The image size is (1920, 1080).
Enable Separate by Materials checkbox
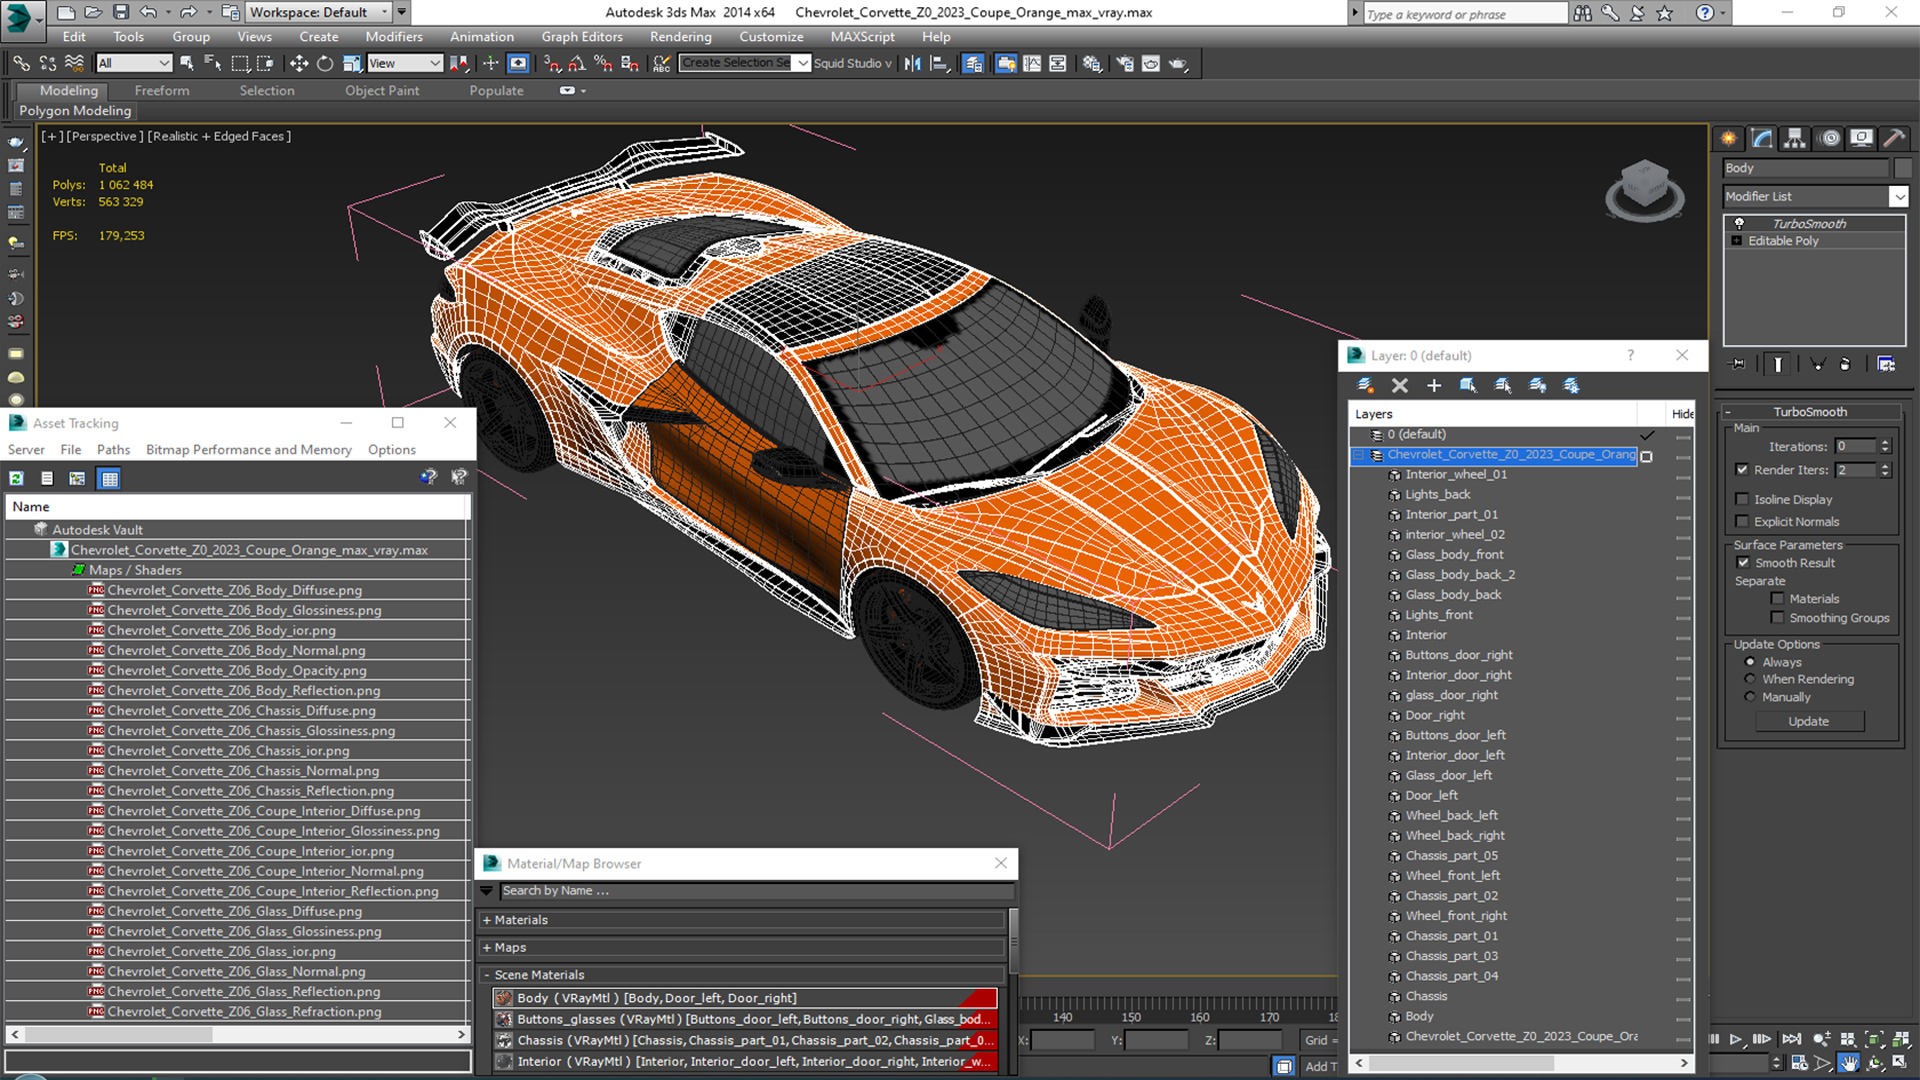1777,599
